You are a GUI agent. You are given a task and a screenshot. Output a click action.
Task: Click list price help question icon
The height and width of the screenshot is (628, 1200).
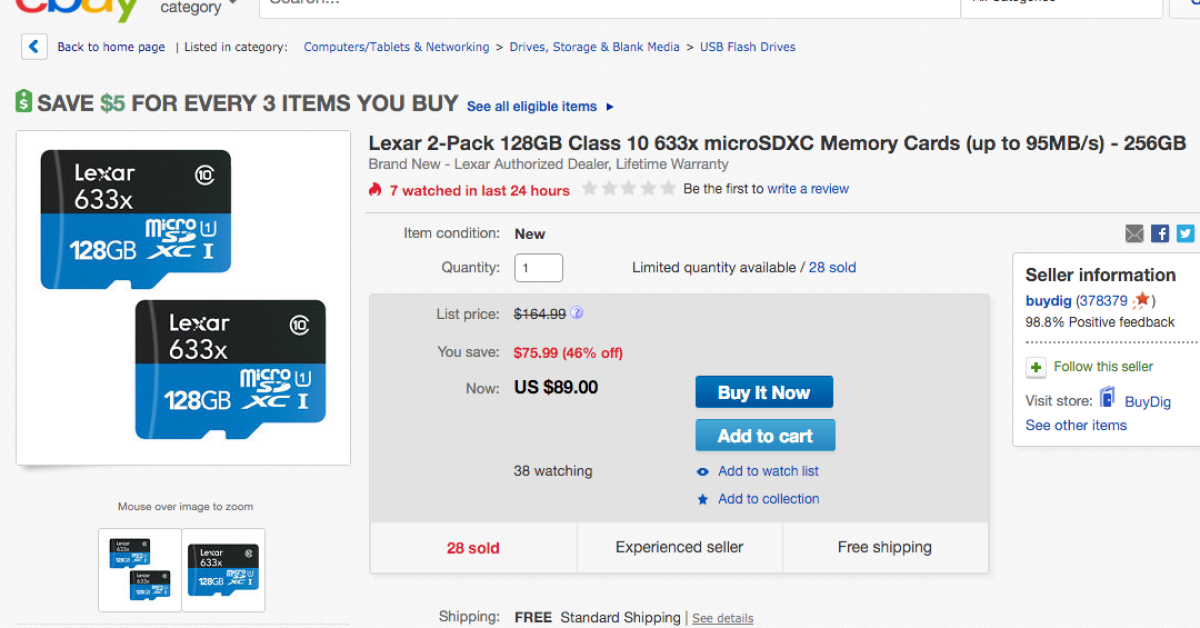click(x=577, y=313)
